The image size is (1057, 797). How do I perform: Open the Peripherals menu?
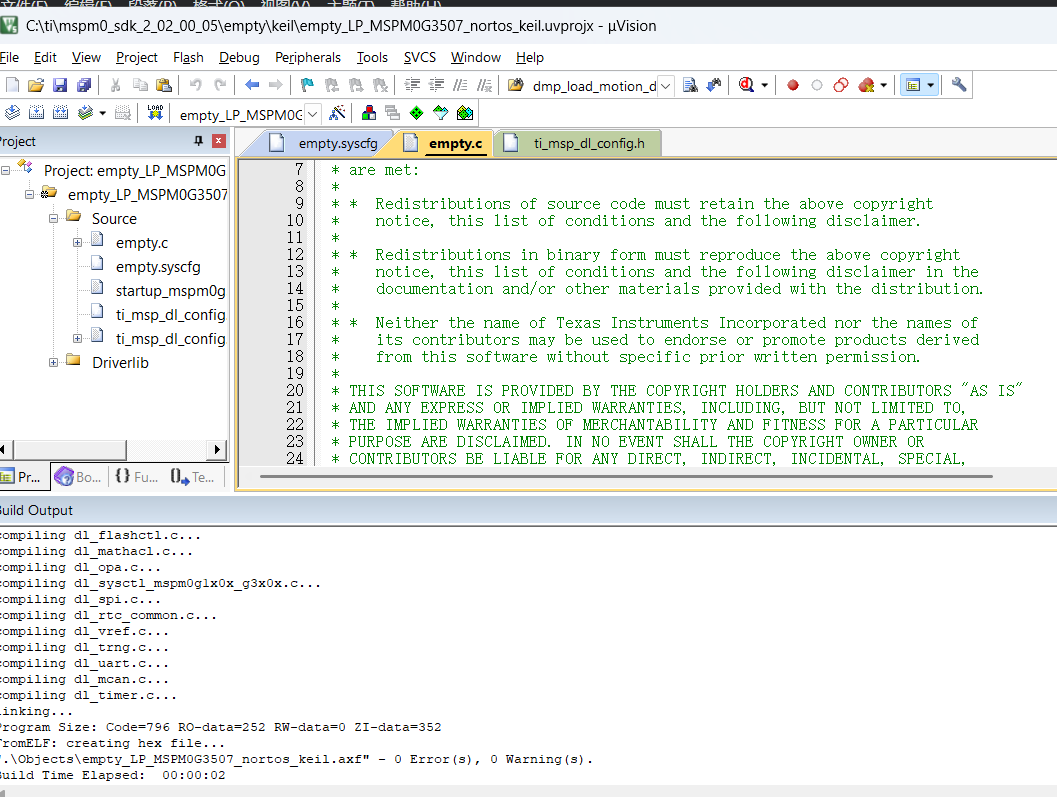tap(307, 57)
